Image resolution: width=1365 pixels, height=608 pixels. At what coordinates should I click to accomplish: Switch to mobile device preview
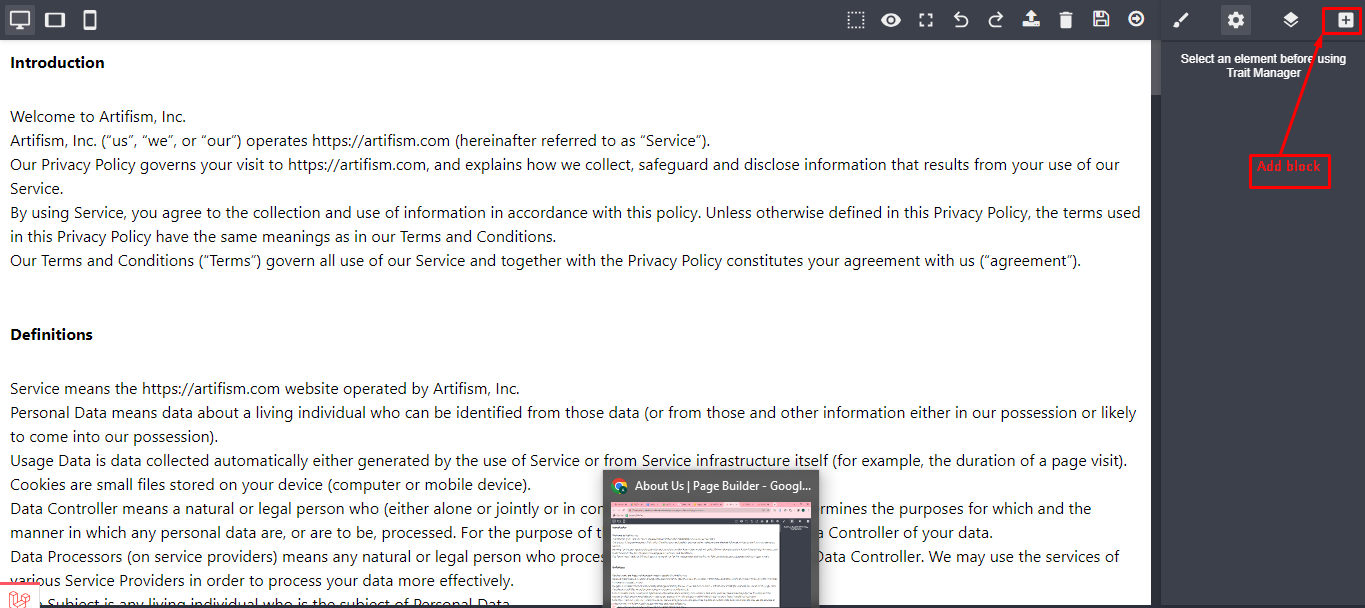click(x=90, y=20)
